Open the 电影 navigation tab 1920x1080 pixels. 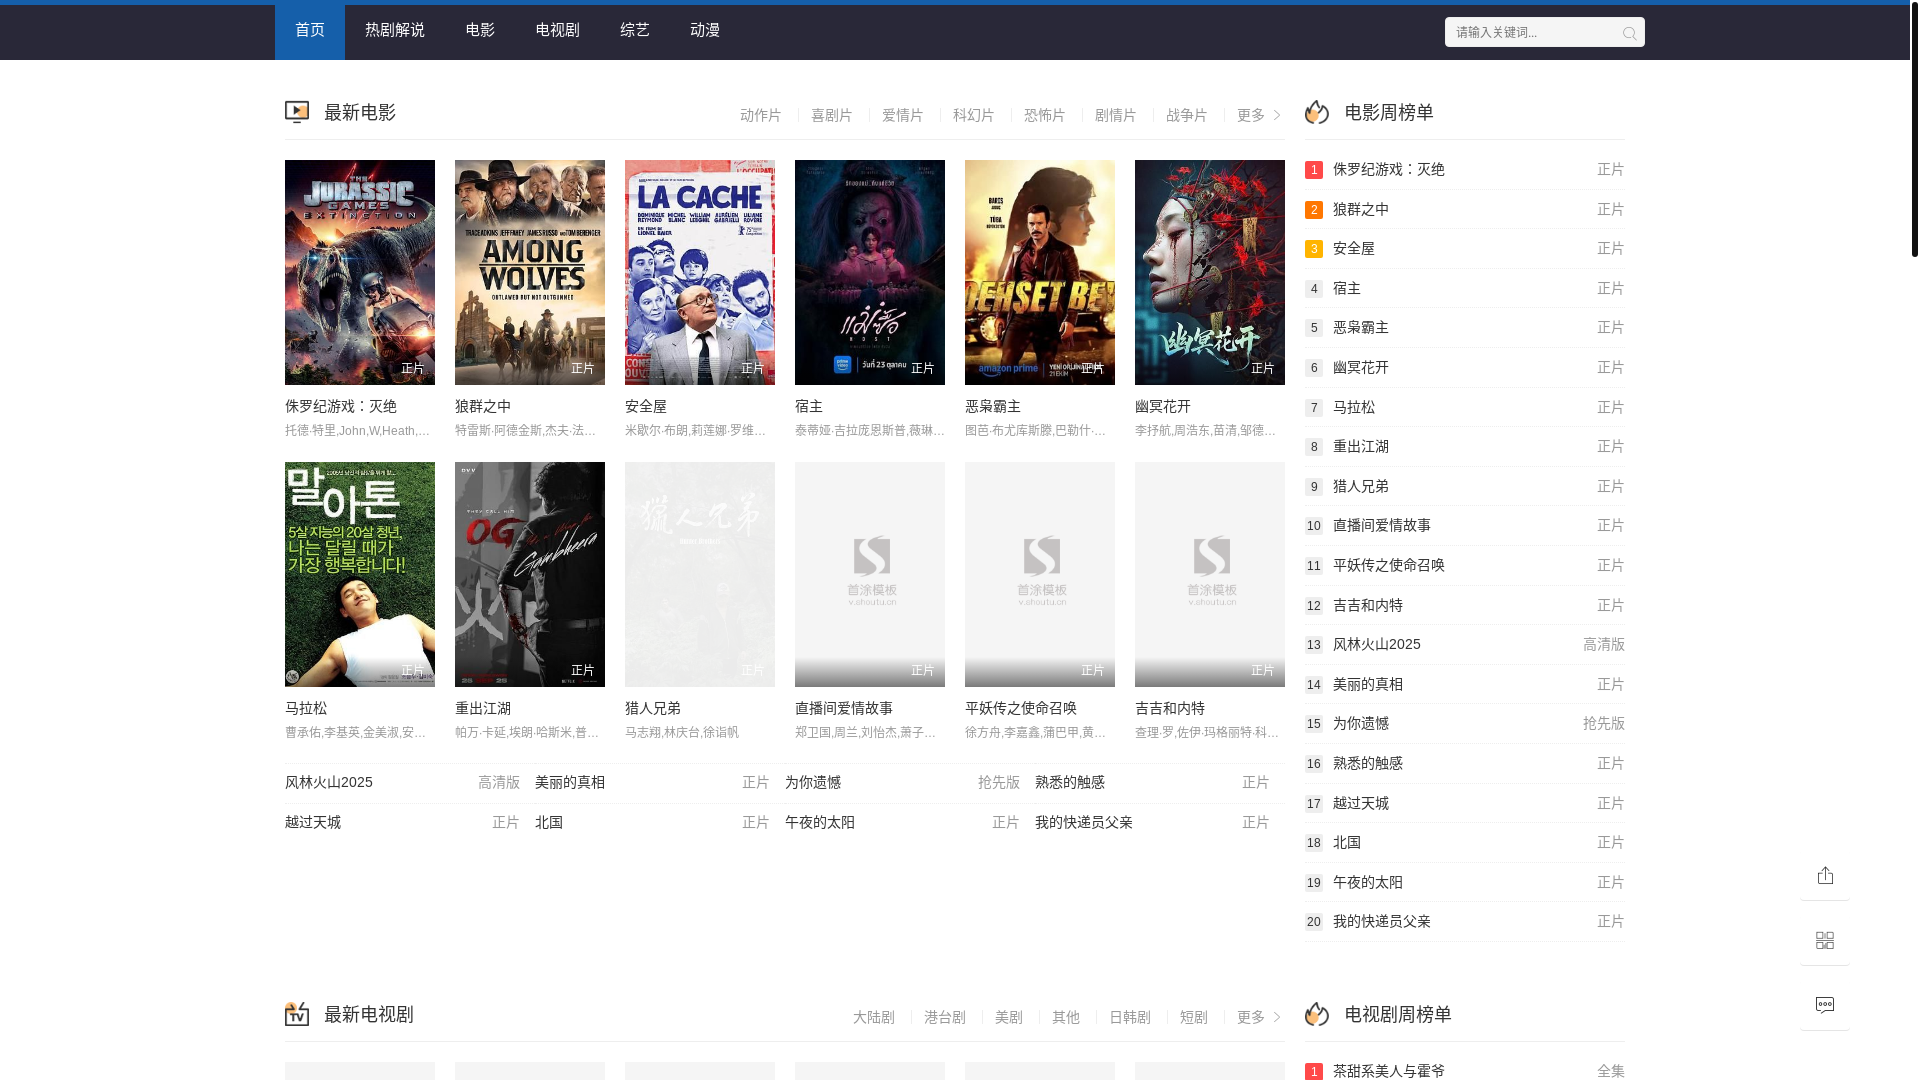[x=480, y=30]
